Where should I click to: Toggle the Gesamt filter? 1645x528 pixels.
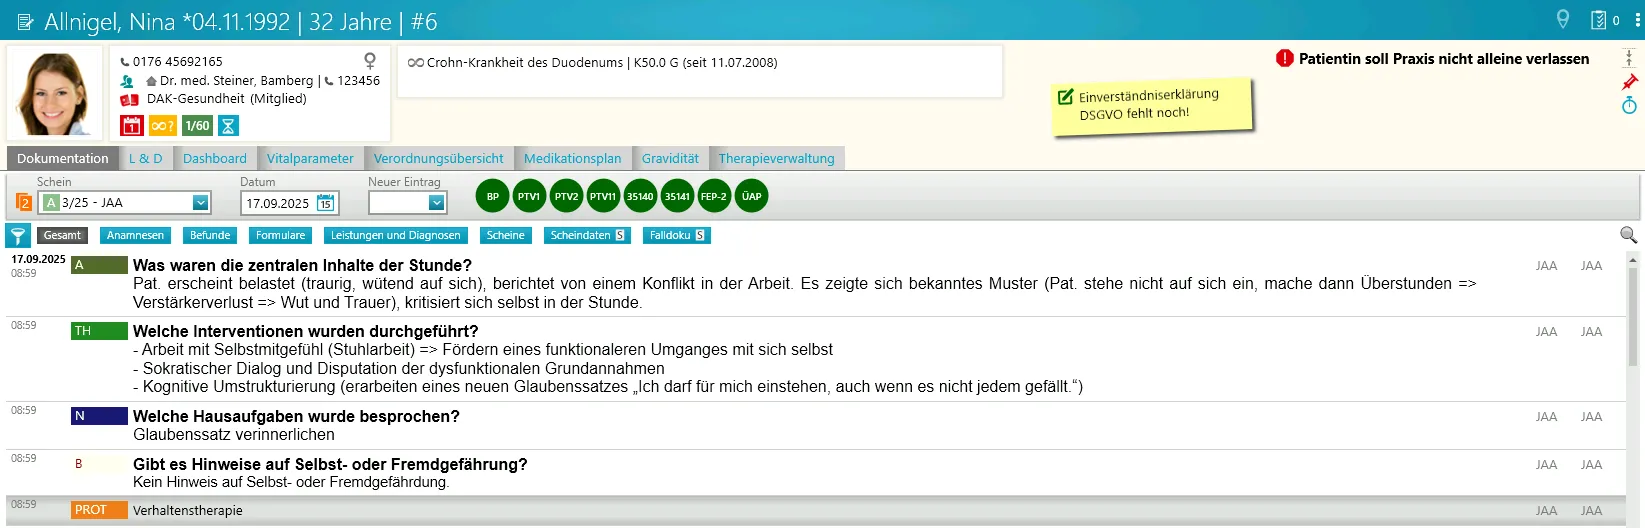pyautogui.click(x=62, y=236)
